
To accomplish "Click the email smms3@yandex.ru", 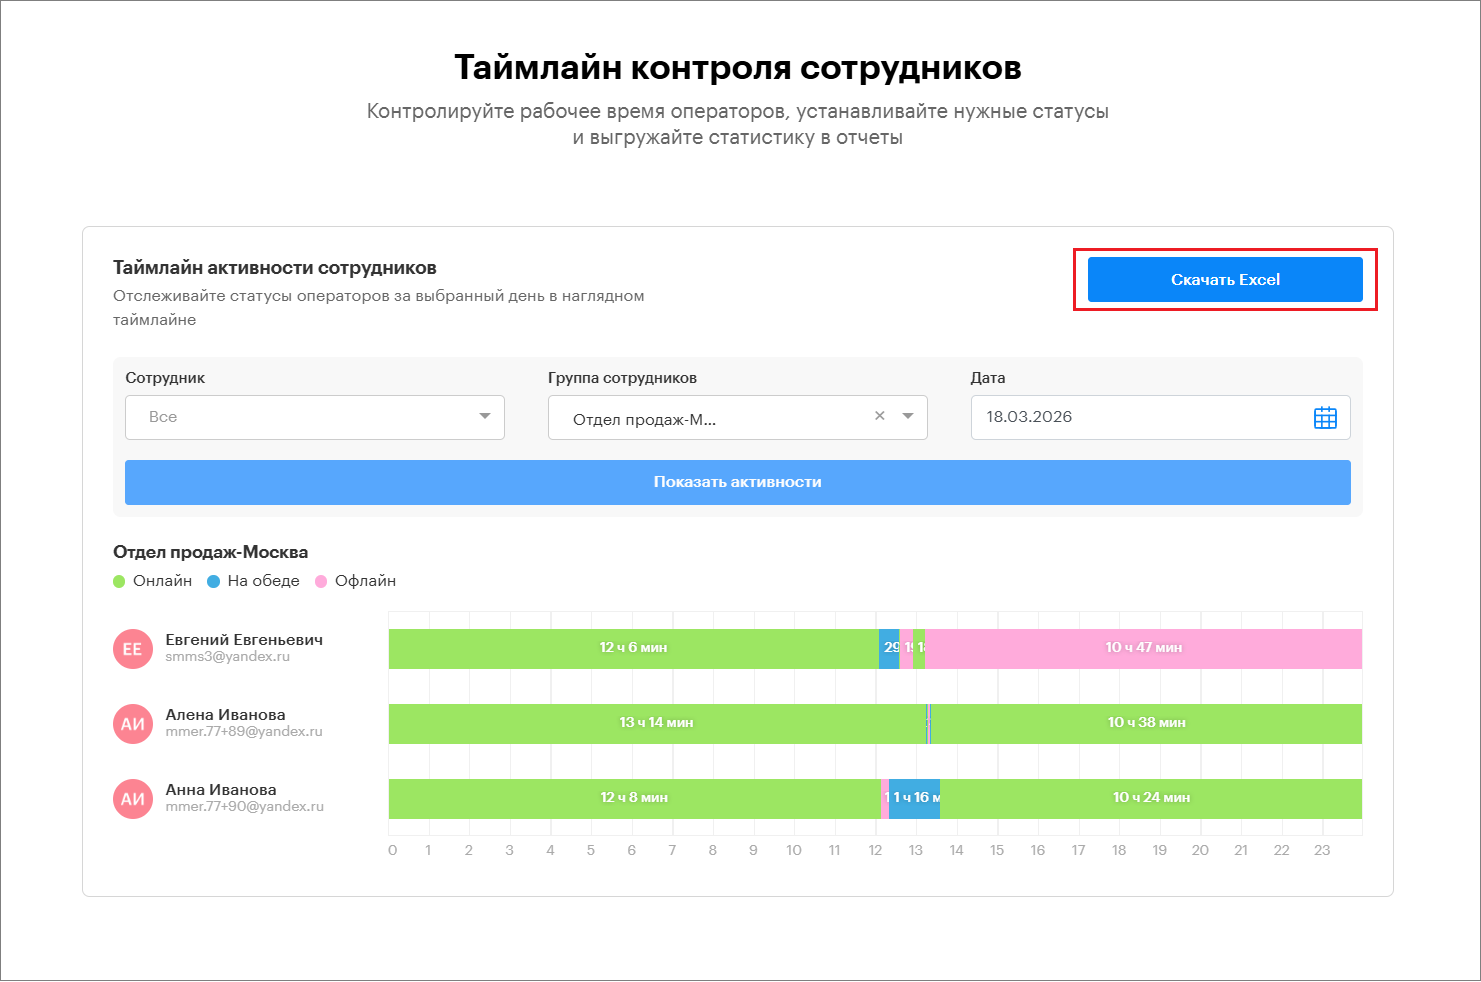I will (x=227, y=657).
